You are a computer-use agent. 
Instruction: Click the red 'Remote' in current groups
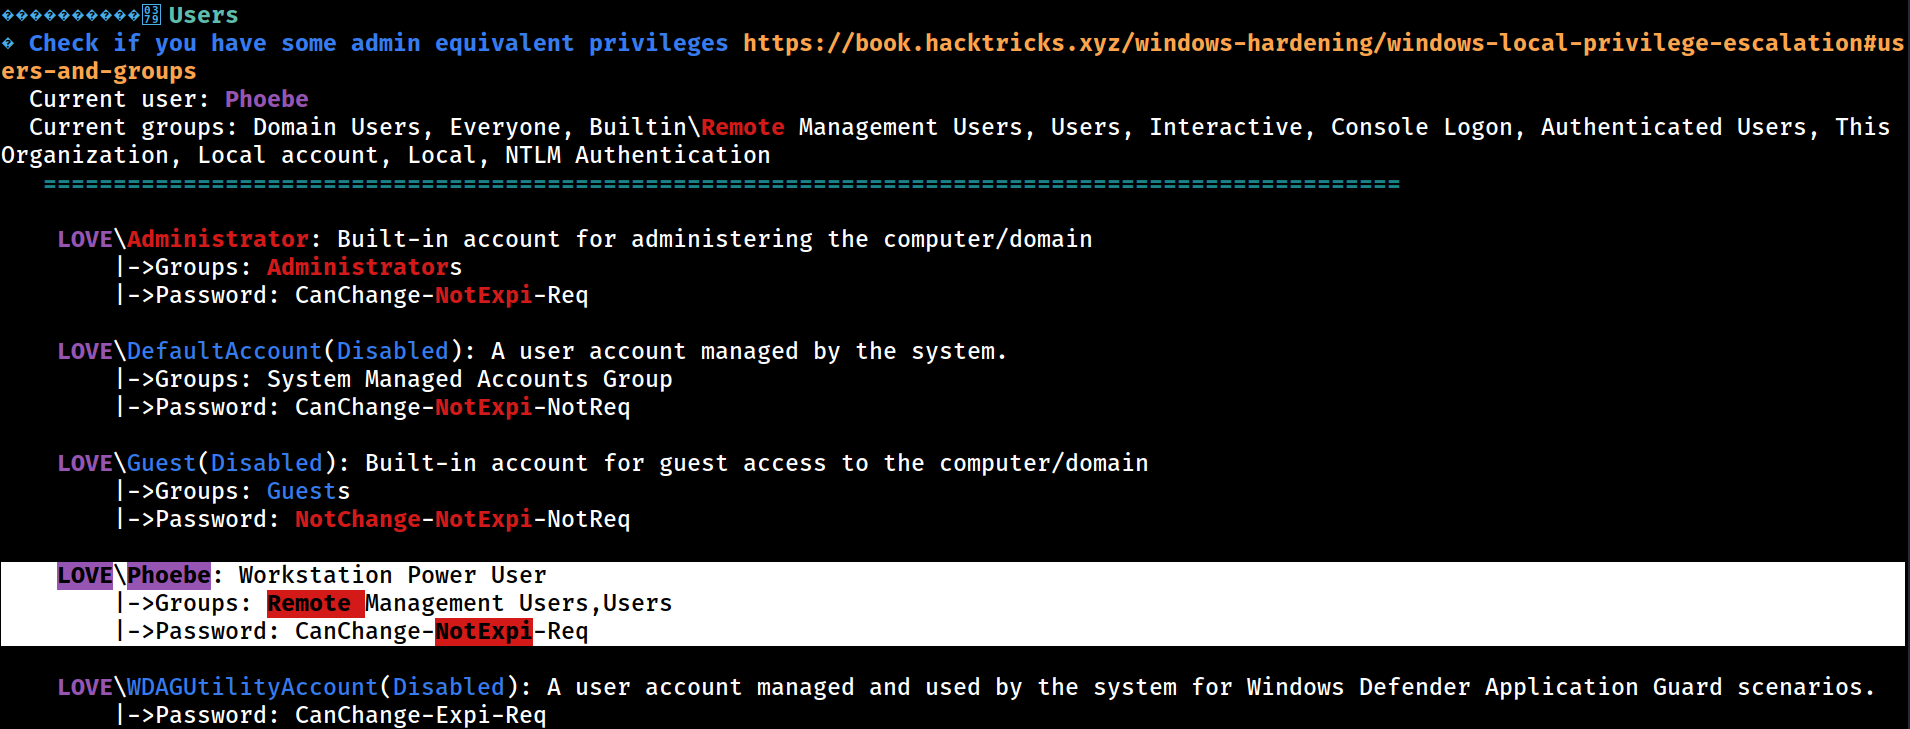pyautogui.click(x=743, y=127)
